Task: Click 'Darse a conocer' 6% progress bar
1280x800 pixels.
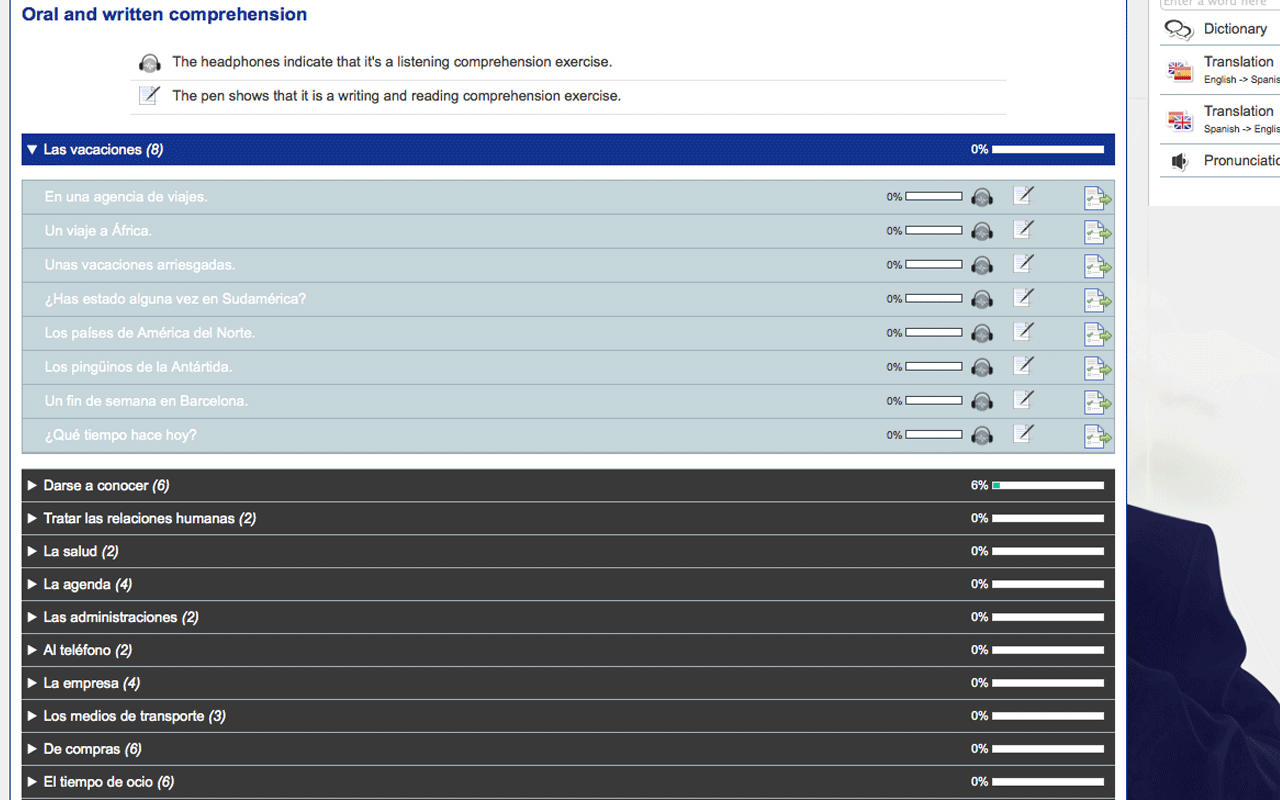Action: (x=1048, y=486)
